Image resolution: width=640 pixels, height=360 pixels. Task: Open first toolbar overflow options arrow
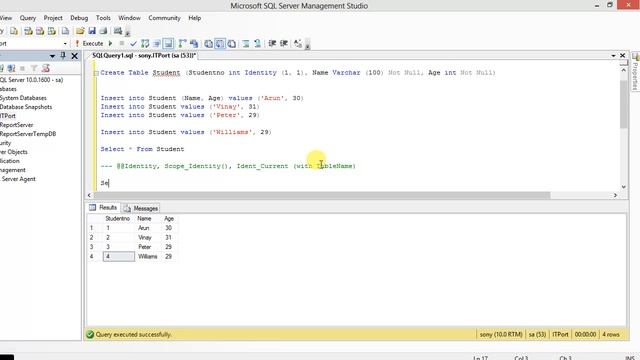pyautogui.click(x=127, y=32)
